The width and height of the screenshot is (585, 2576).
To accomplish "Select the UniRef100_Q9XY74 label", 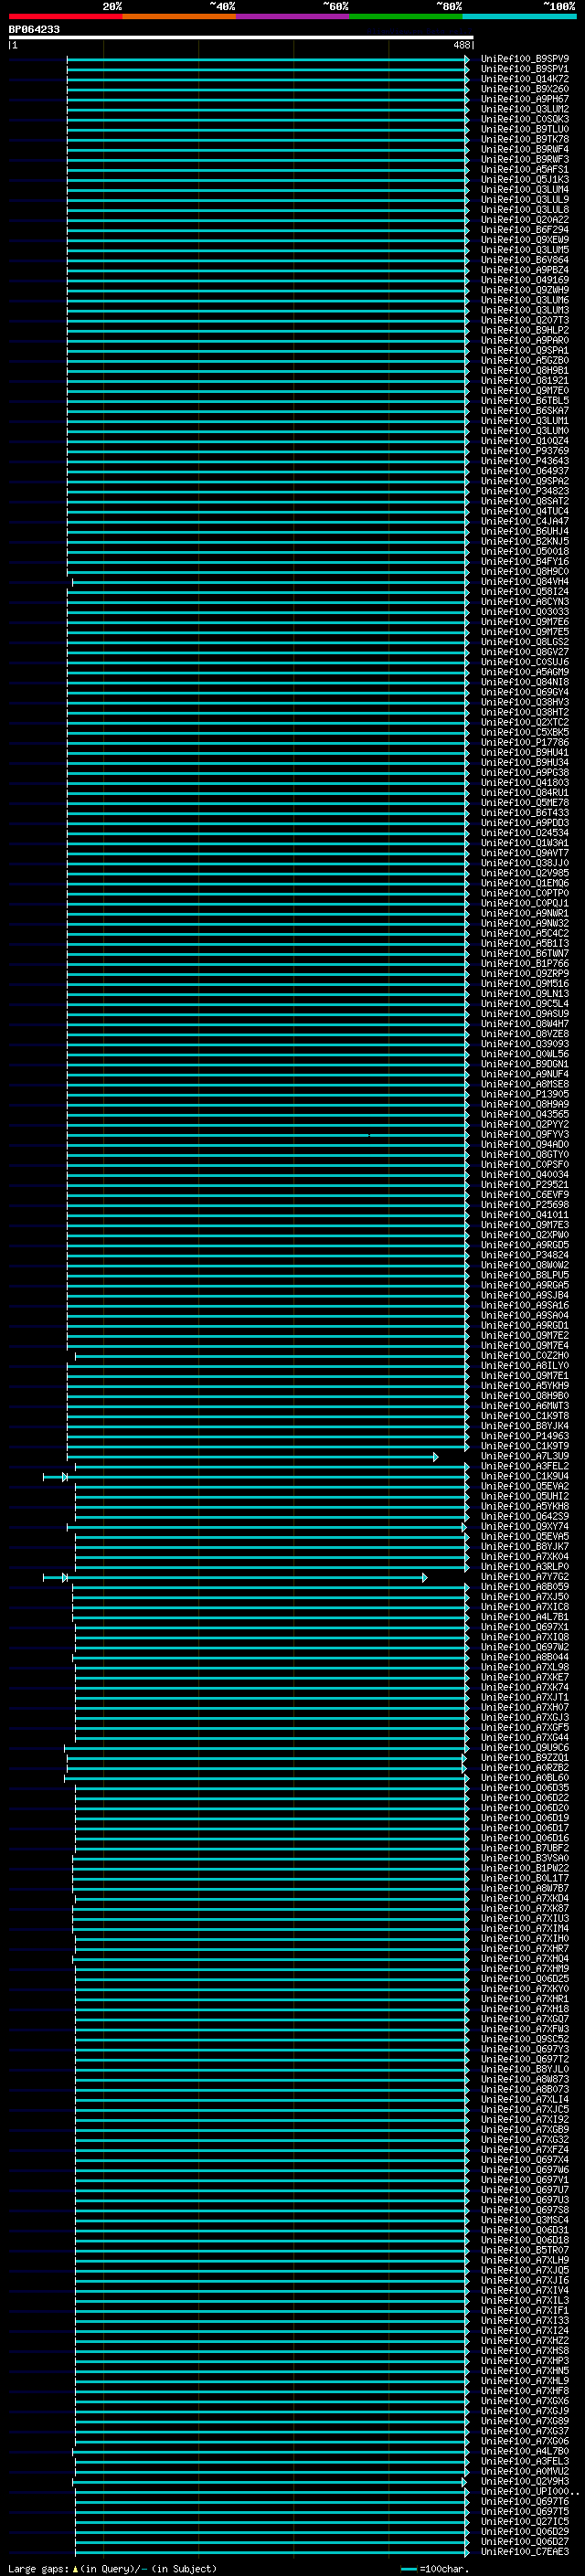I will point(525,1526).
